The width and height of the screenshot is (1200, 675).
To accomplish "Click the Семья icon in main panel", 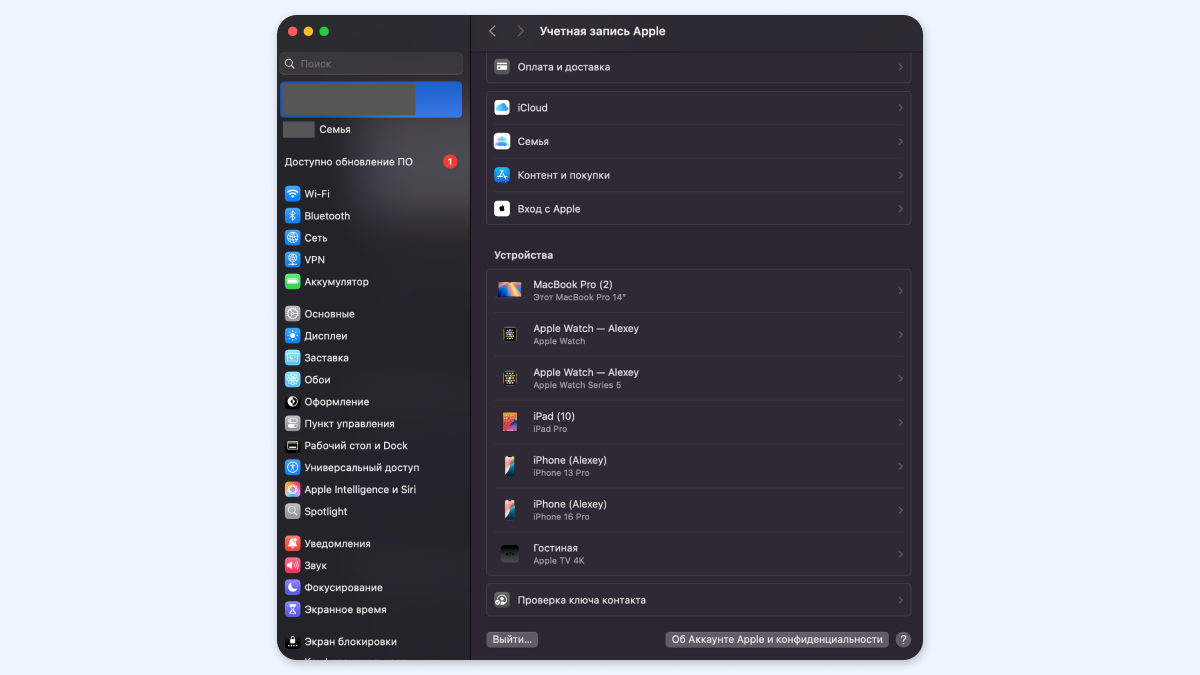I will tap(502, 142).
